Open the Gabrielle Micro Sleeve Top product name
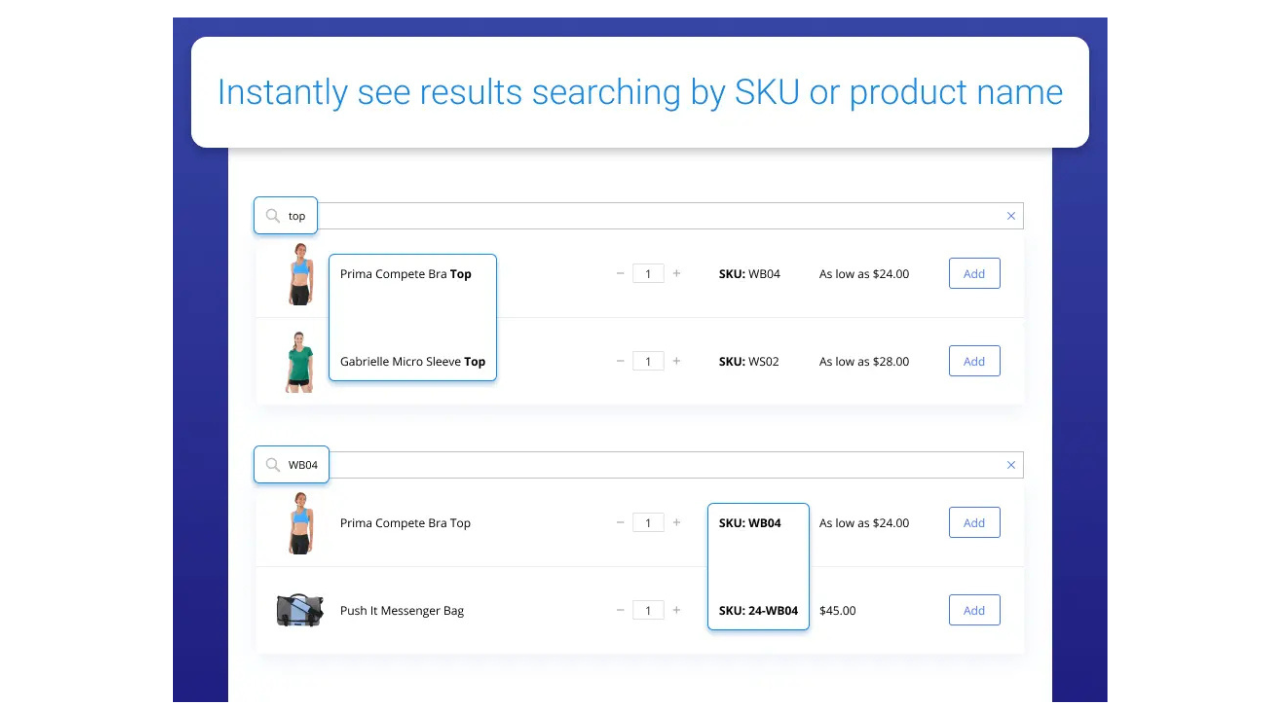1280x720 pixels. (412, 362)
